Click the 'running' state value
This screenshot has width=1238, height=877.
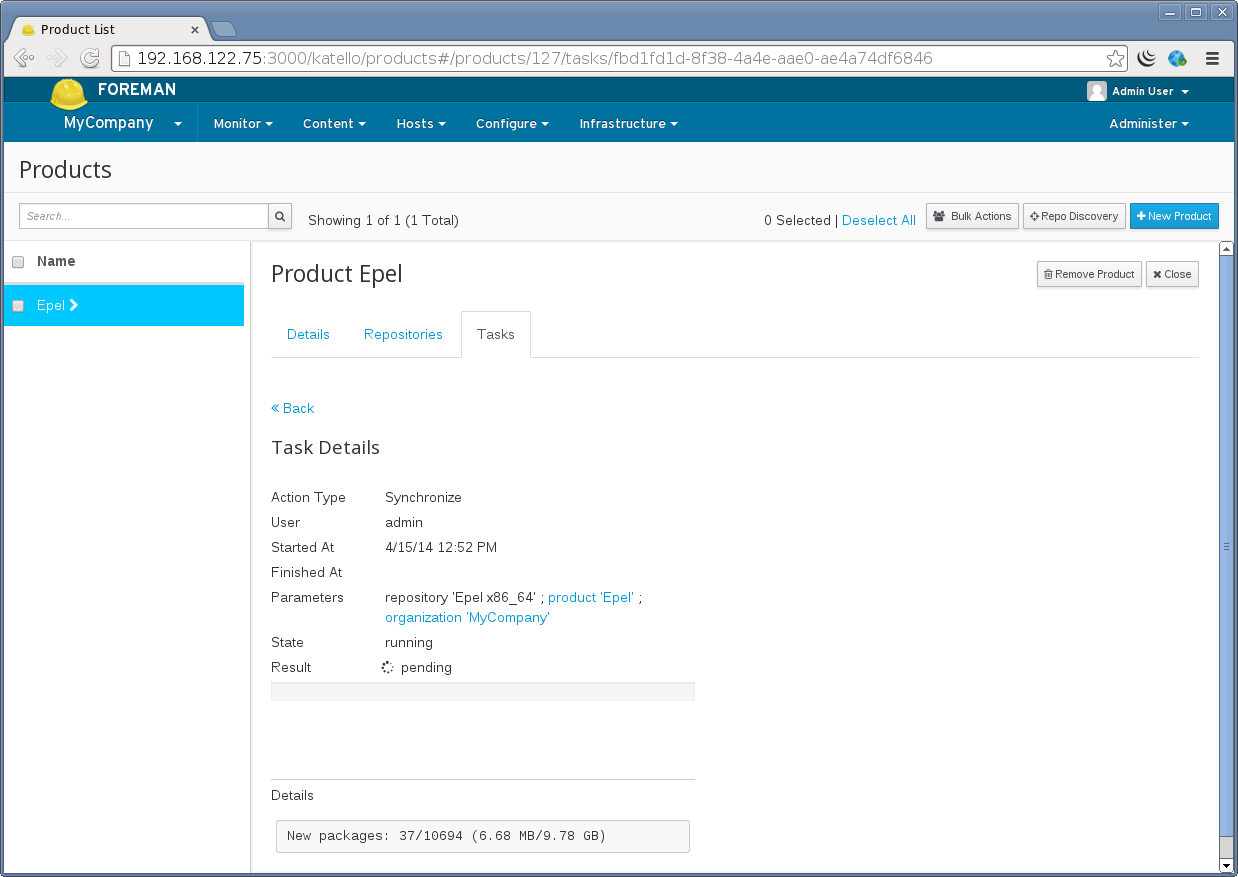click(409, 642)
